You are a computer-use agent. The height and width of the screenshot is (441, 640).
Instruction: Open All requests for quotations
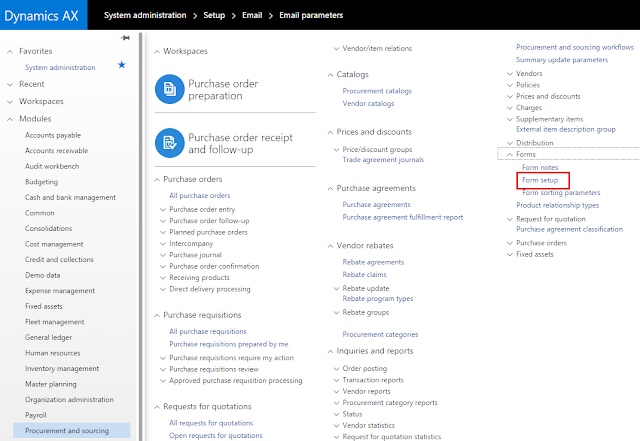pos(211,423)
